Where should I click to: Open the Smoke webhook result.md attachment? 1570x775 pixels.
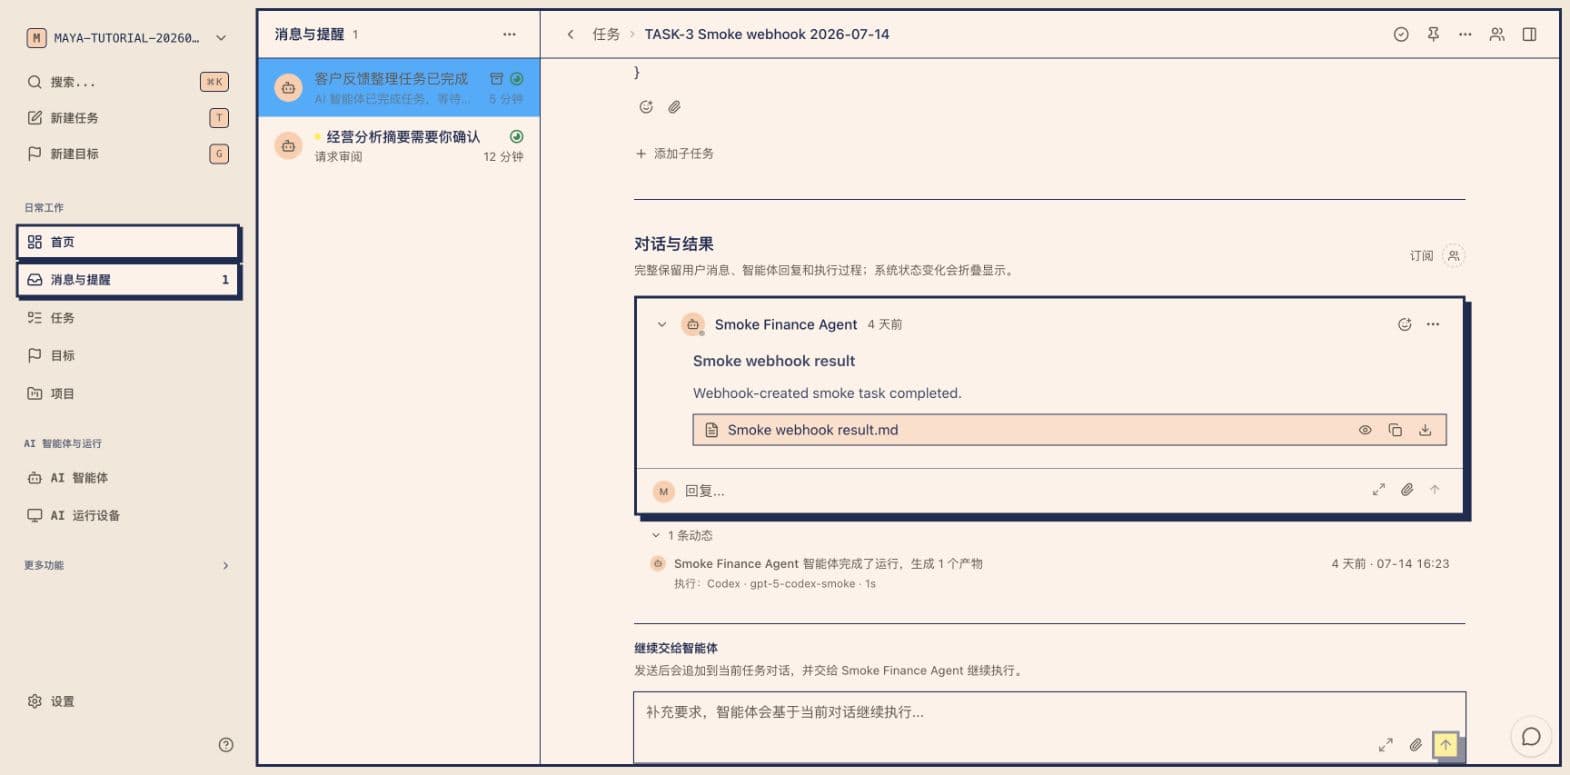coord(1069,430)
